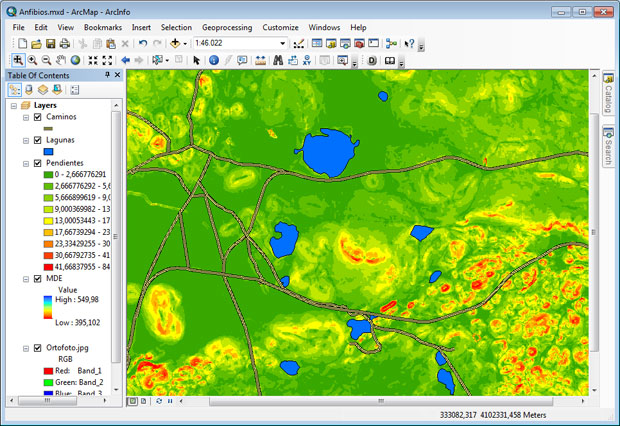Pause map drawing
Viewport: 620px width, 426px height.
click(x=170, y=401)
